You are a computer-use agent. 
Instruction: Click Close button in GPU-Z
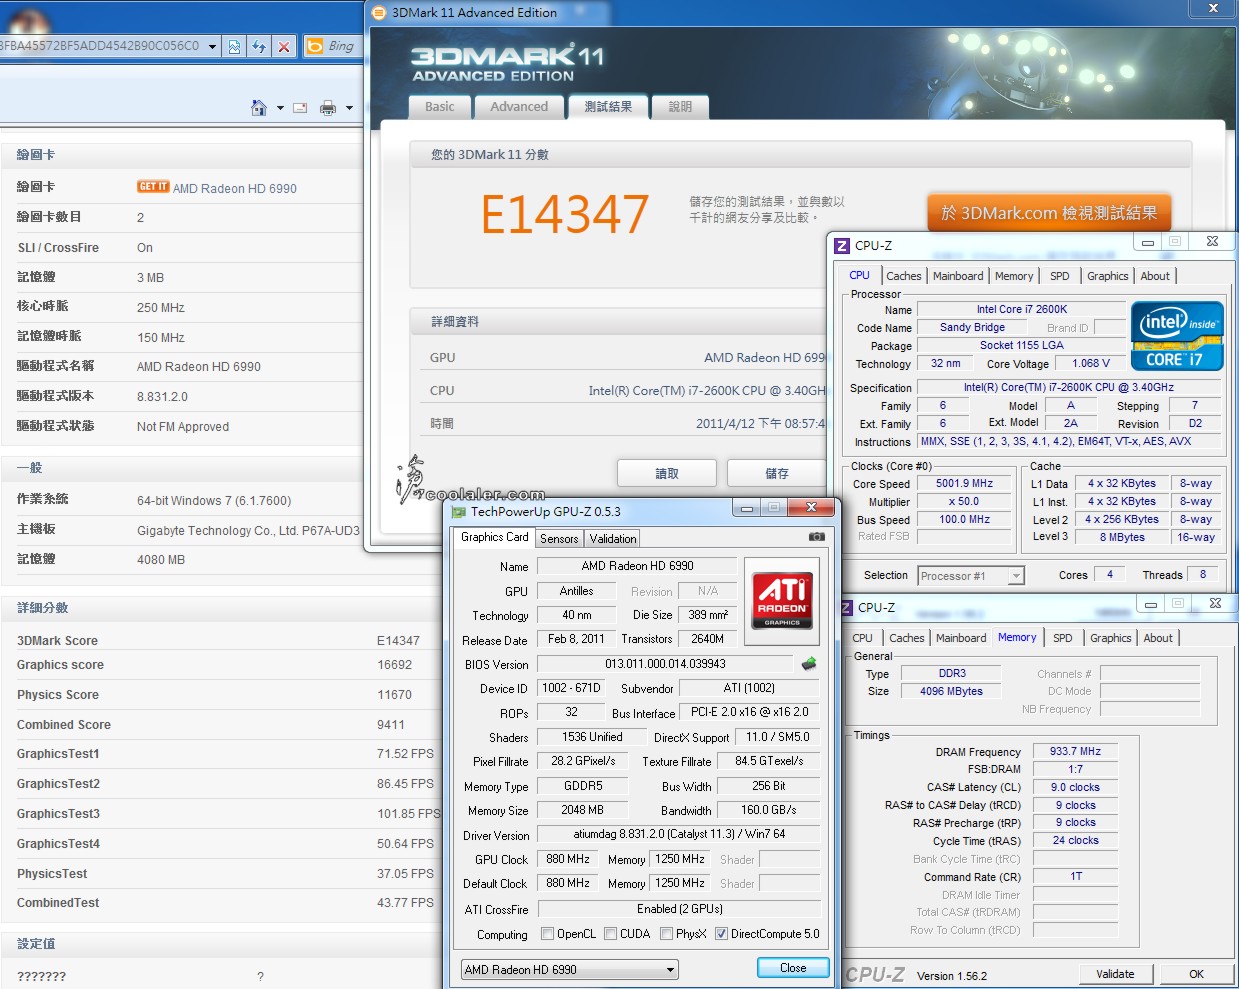point(793,968)
